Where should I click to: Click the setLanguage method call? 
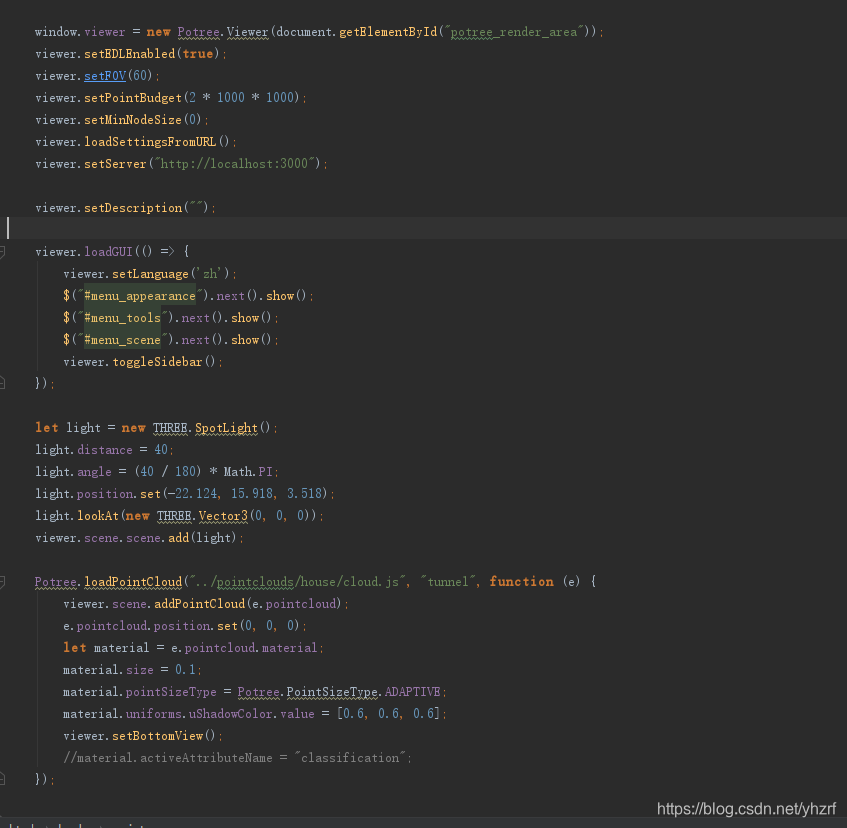click(150, 274)
